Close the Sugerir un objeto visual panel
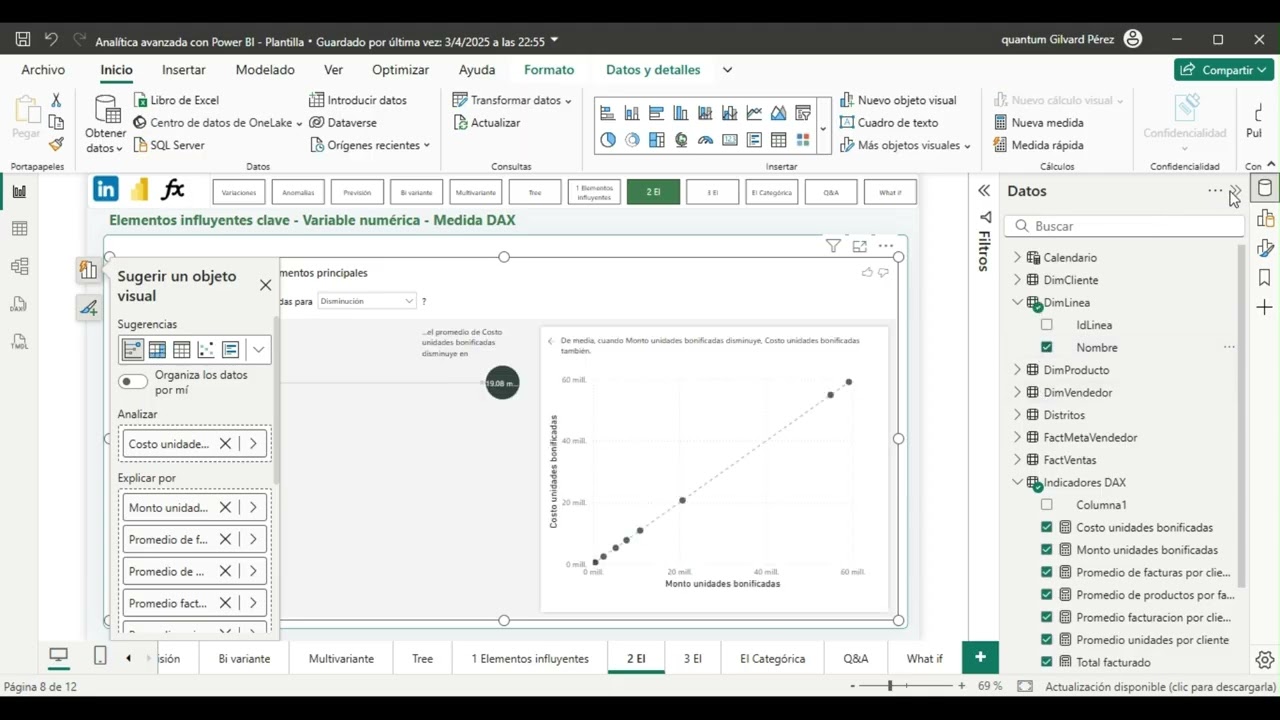The image size is (1280, 720). point(265,285)
